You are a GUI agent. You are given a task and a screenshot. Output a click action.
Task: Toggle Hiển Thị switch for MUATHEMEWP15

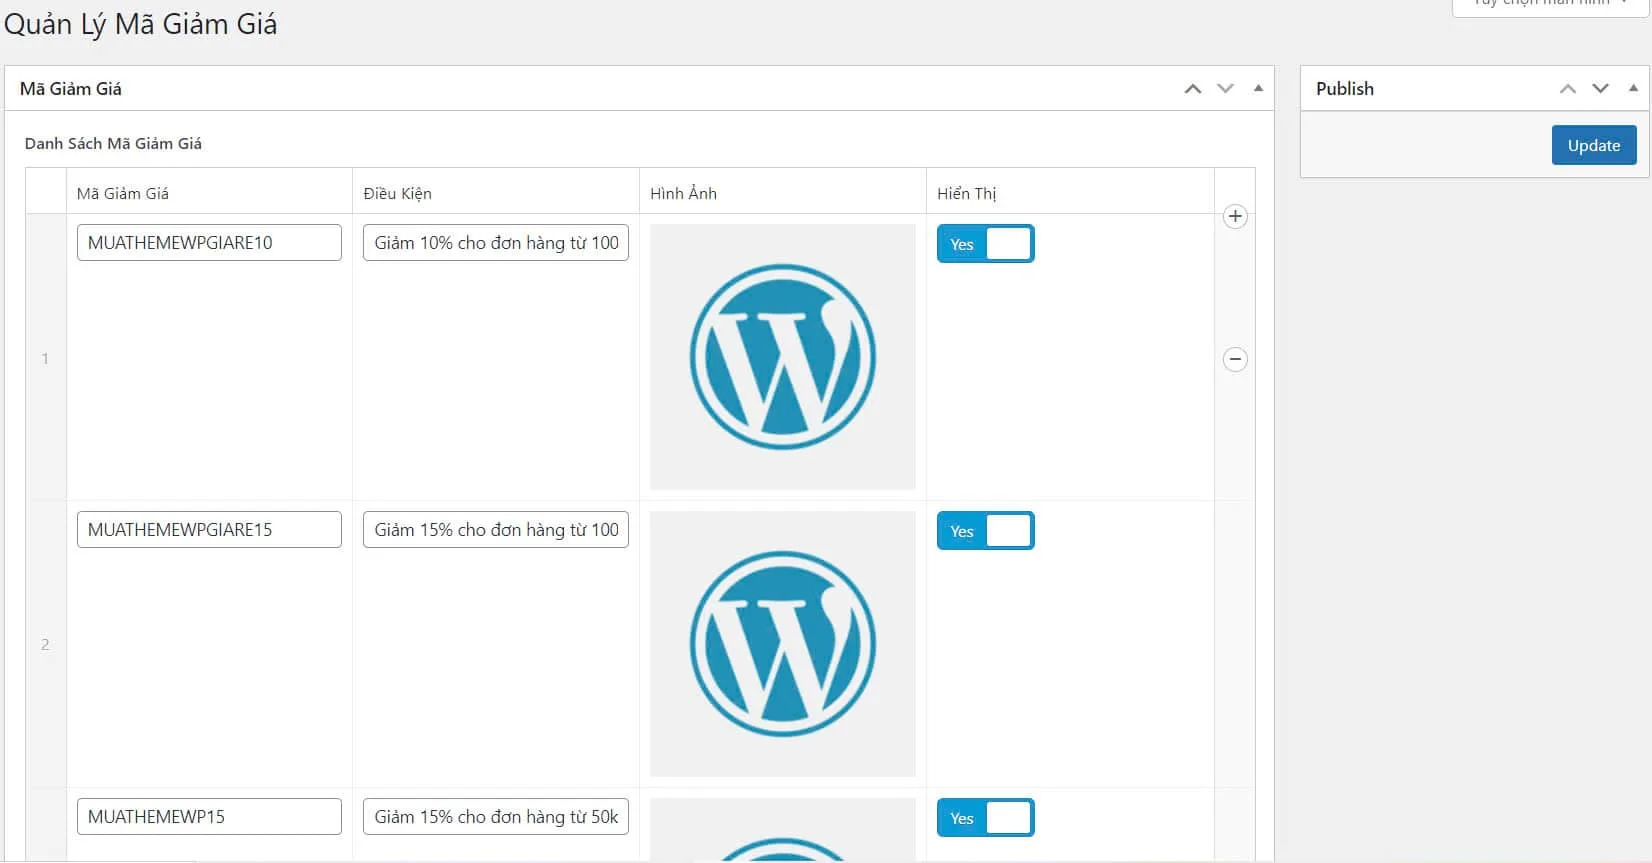(985, 818)
